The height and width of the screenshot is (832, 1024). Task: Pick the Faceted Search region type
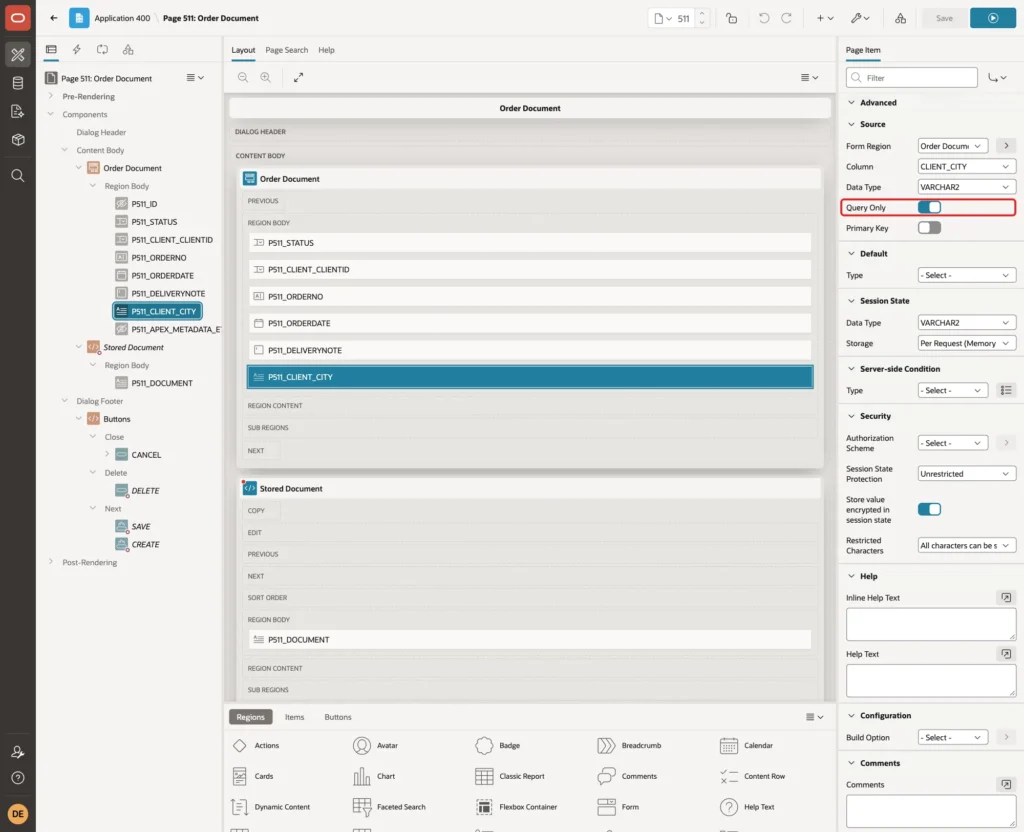click(x=389, y=807)
